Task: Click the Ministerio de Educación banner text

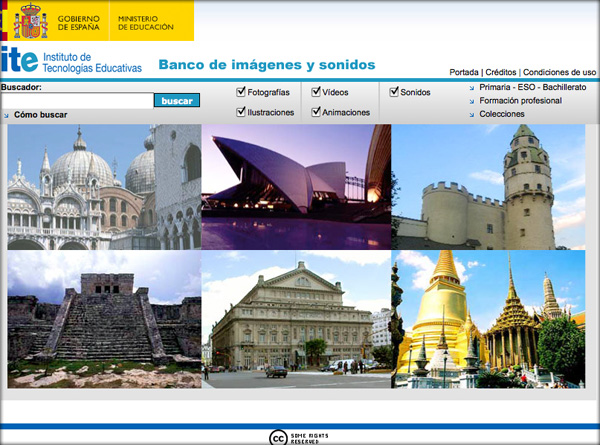Action: (145, 23)
